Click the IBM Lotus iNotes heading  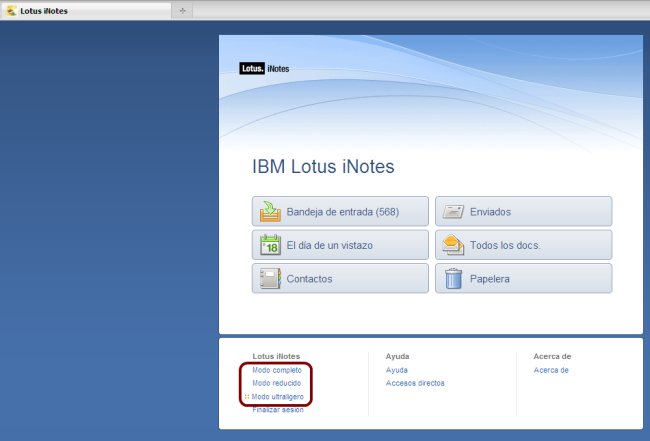[323, 167]
